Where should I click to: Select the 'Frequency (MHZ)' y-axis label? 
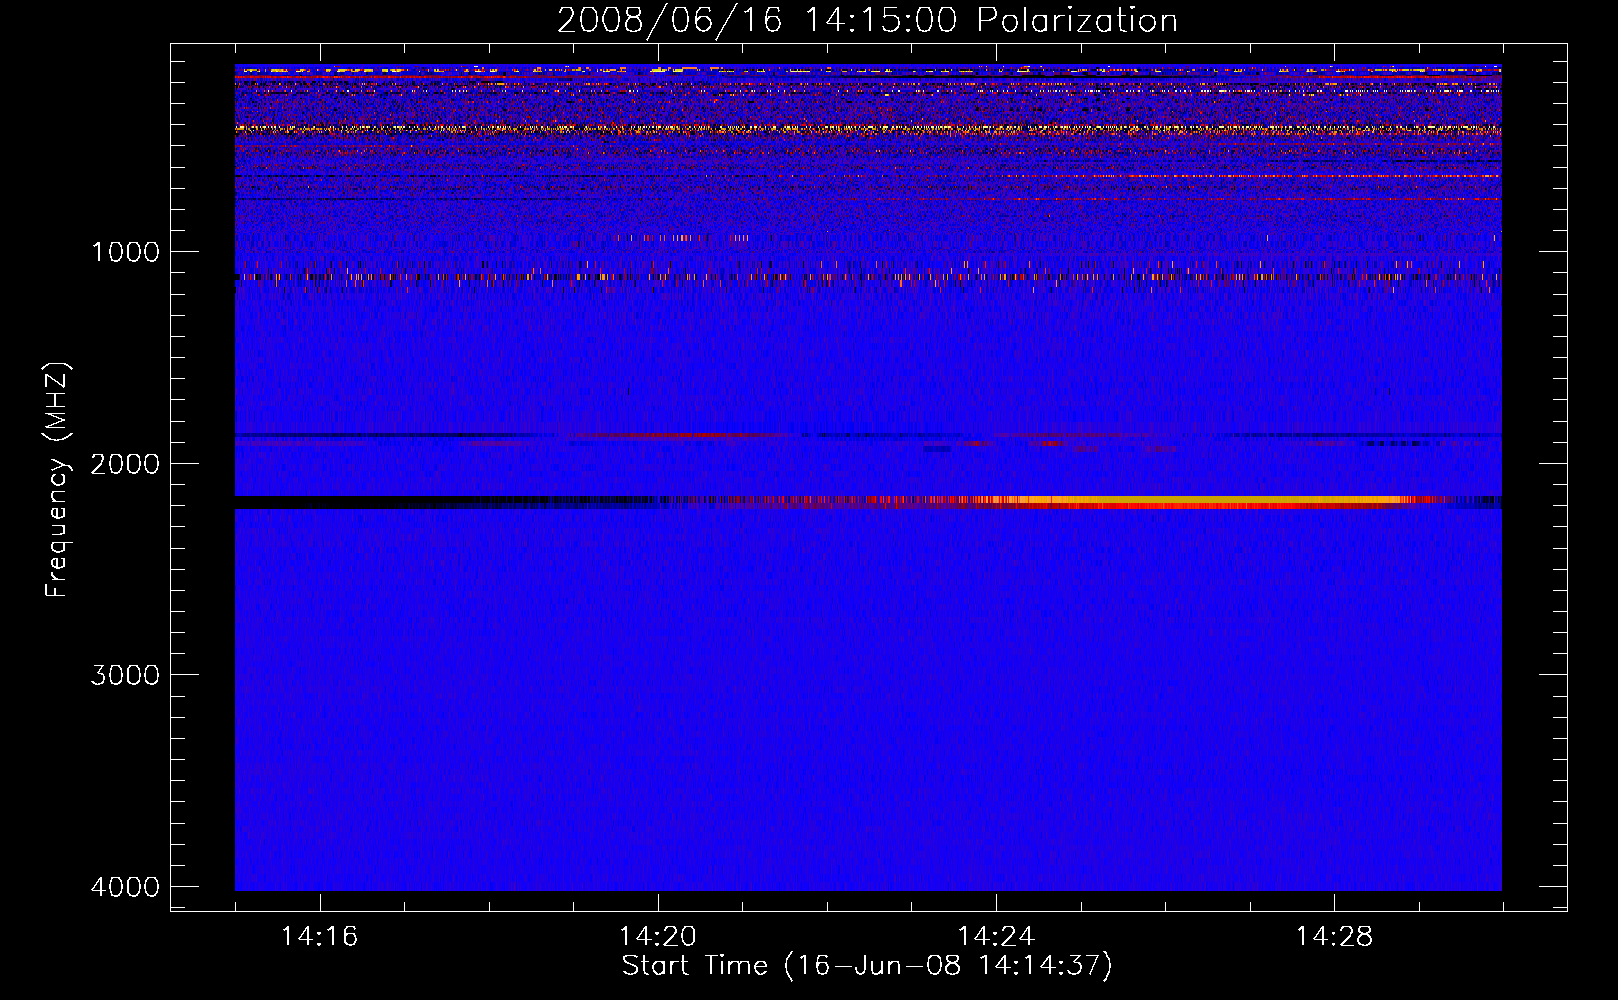click(57, 480)
